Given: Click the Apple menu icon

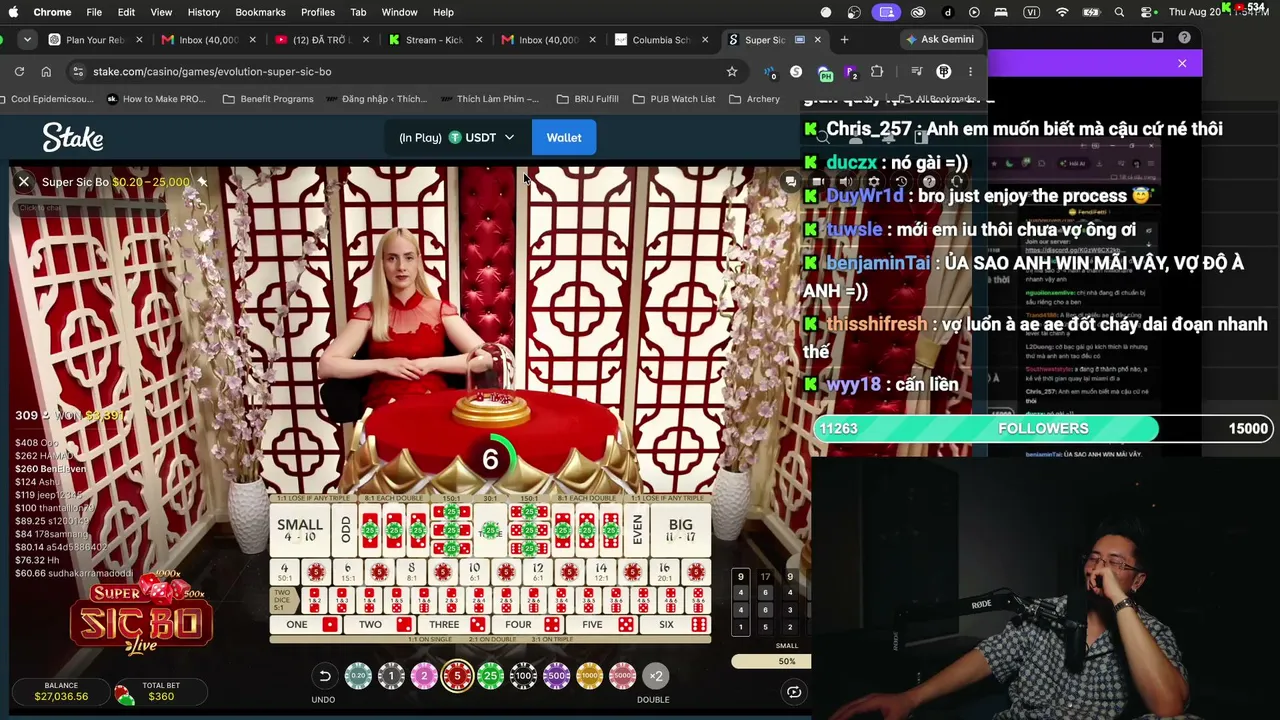Looking at the screenshot, I should click(13, 12).
